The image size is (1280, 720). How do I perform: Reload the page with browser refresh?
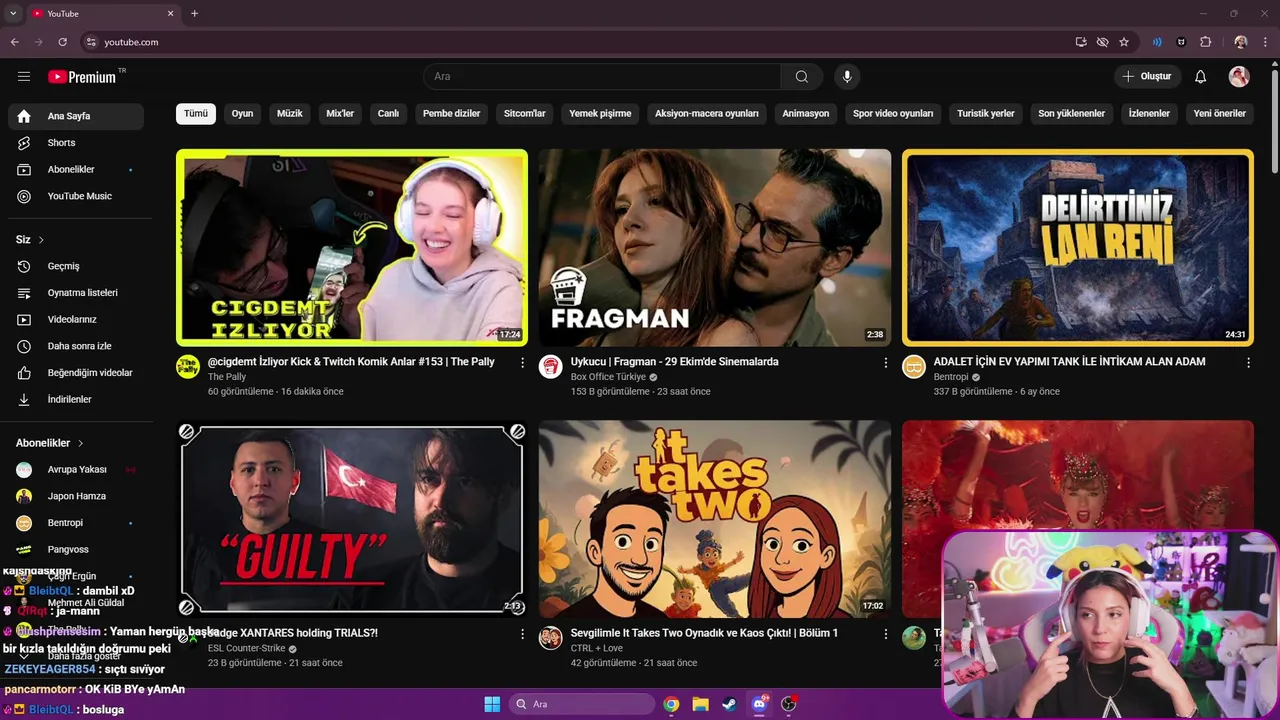coord(62,42)
